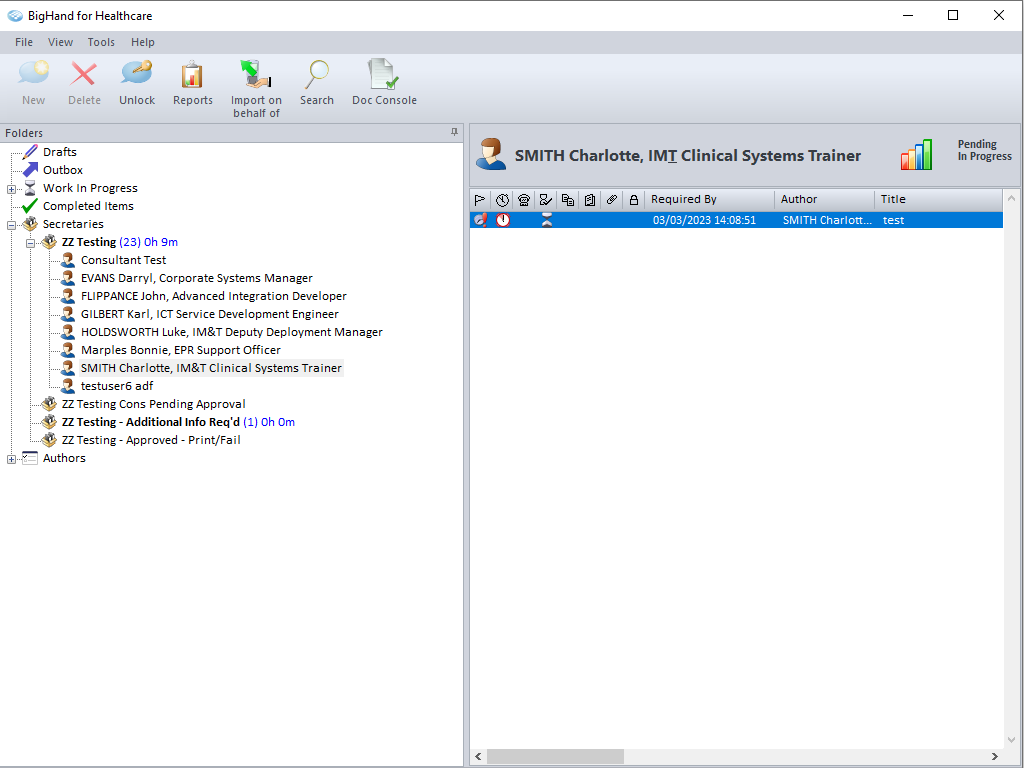The height and width of the screenshot is (768, 1024).
Task: Select SMITH Charlotte in the folder tree
Action: coord(211,368)
